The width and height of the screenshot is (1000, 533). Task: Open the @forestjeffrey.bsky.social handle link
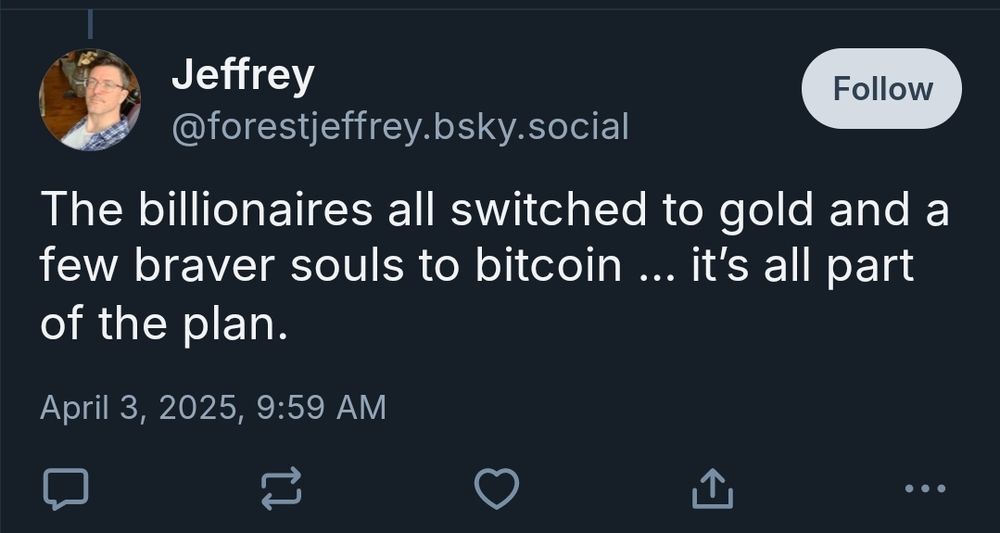[400, 127]
